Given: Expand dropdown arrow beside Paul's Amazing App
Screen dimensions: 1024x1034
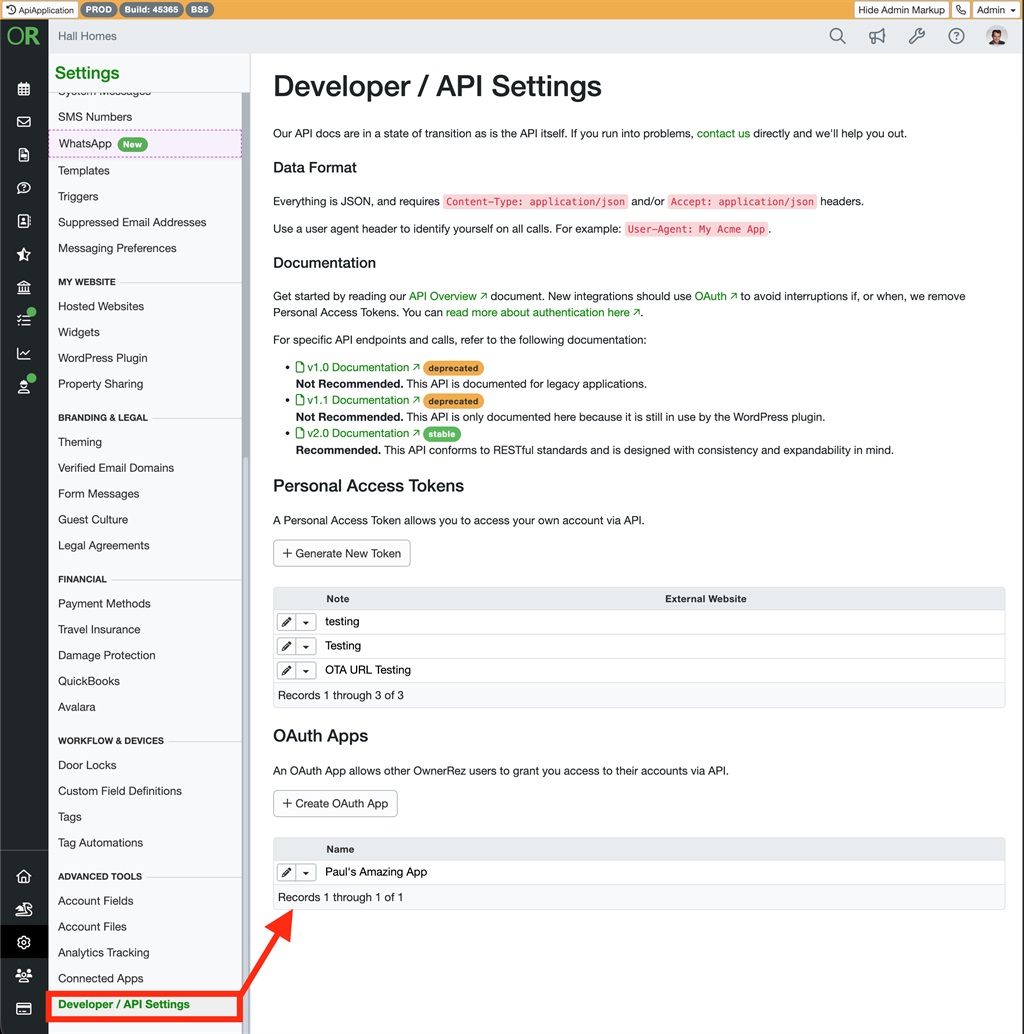Looking at the screenshot, I should pyautogui.click(x=306, y=872).
